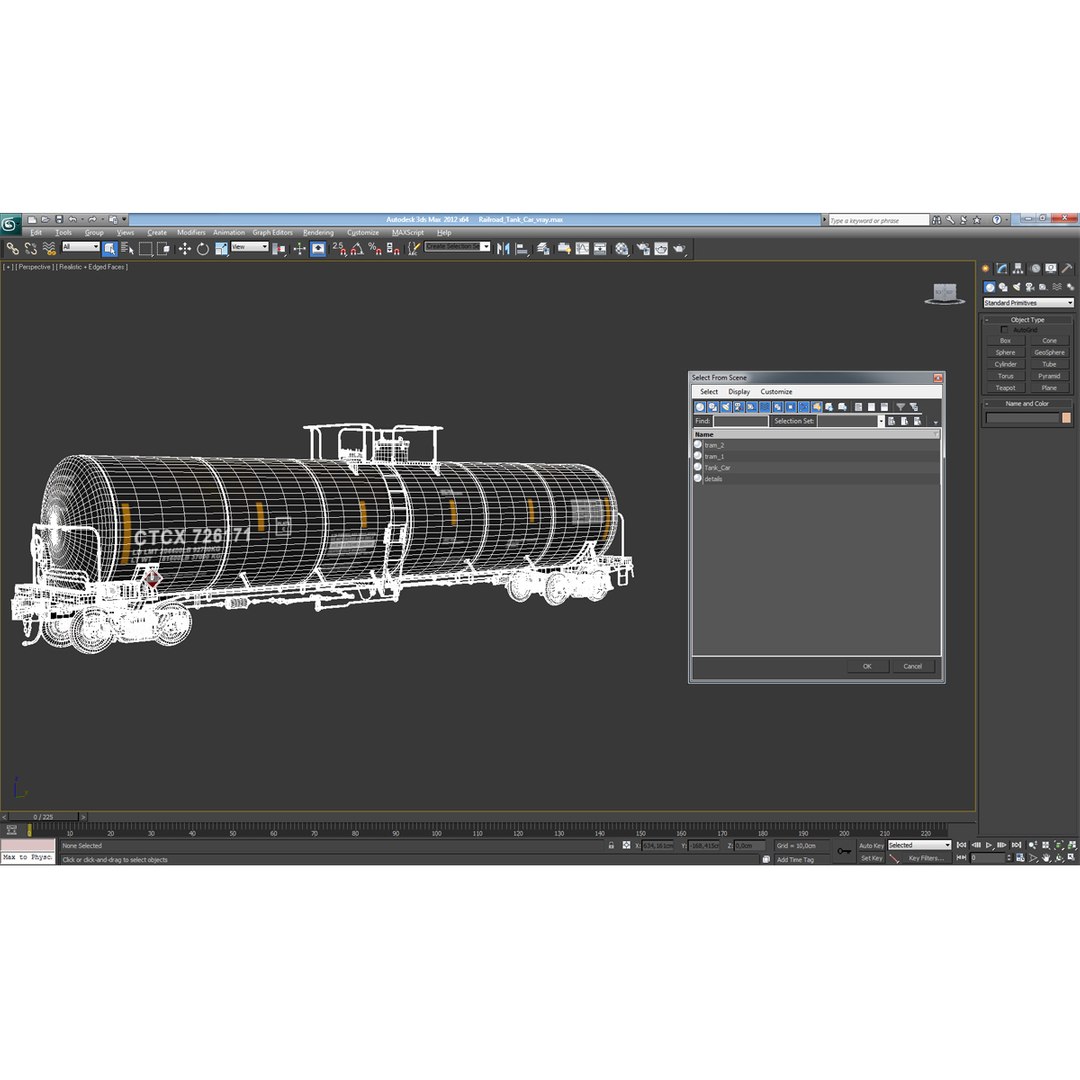Open the Material Editor

click(622, 249)
